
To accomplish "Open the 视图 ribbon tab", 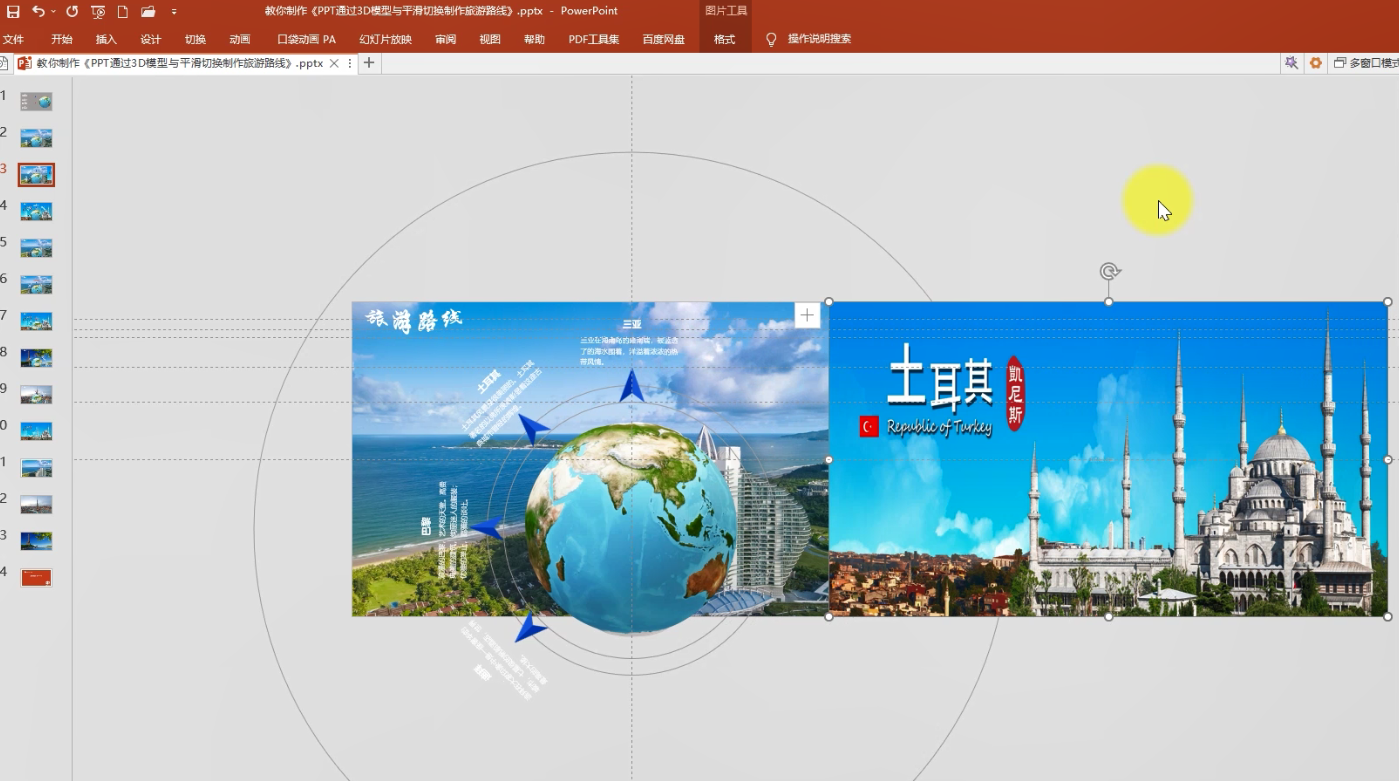I will click(x=490, y=39).
